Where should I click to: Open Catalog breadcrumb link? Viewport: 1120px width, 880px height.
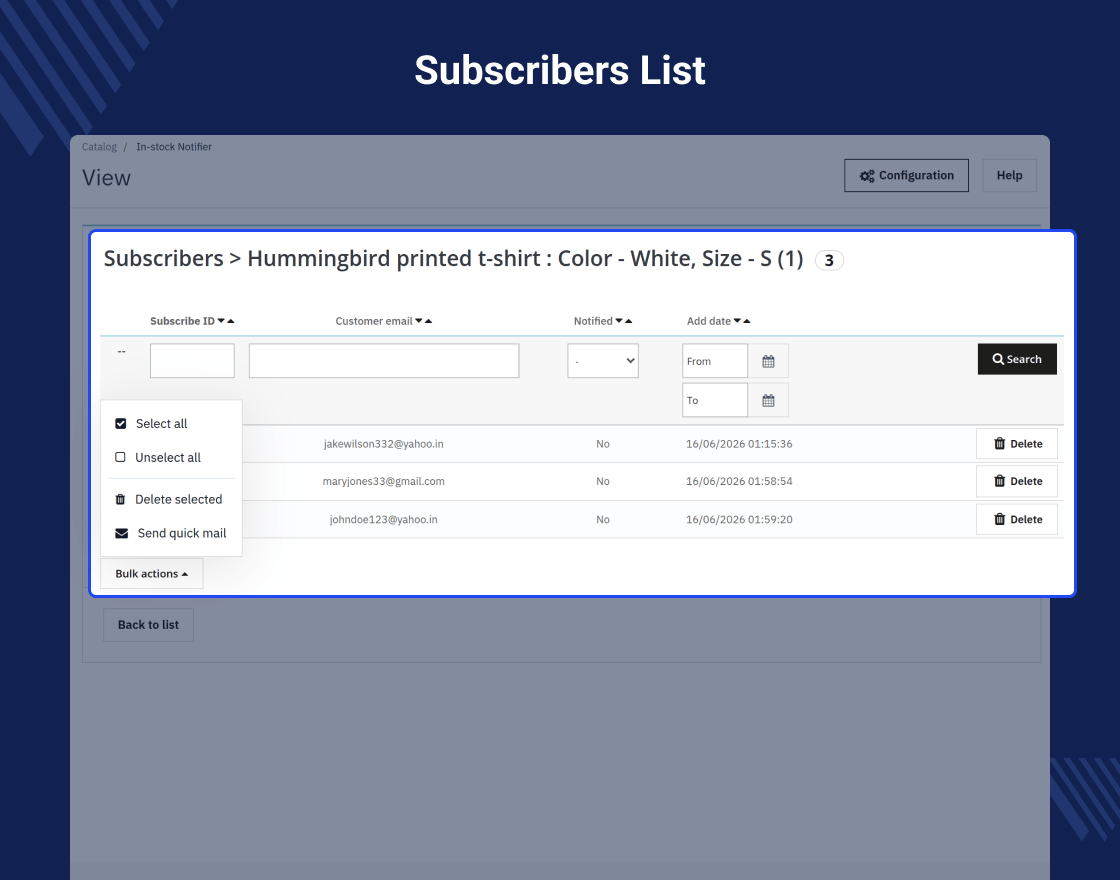click(99, 147)
